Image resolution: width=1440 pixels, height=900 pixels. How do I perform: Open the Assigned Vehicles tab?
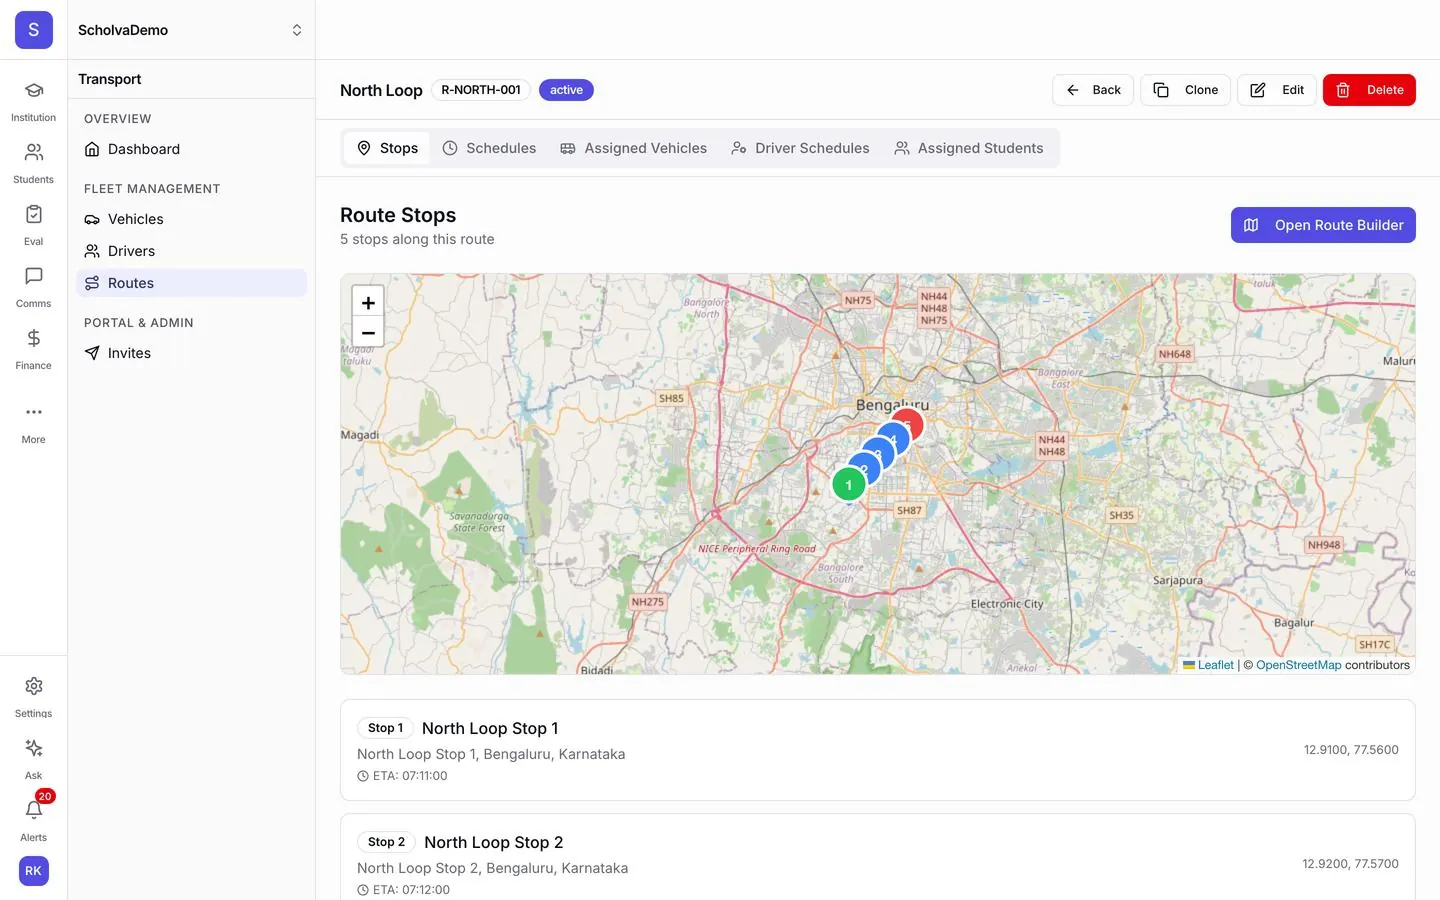(633, 148)
